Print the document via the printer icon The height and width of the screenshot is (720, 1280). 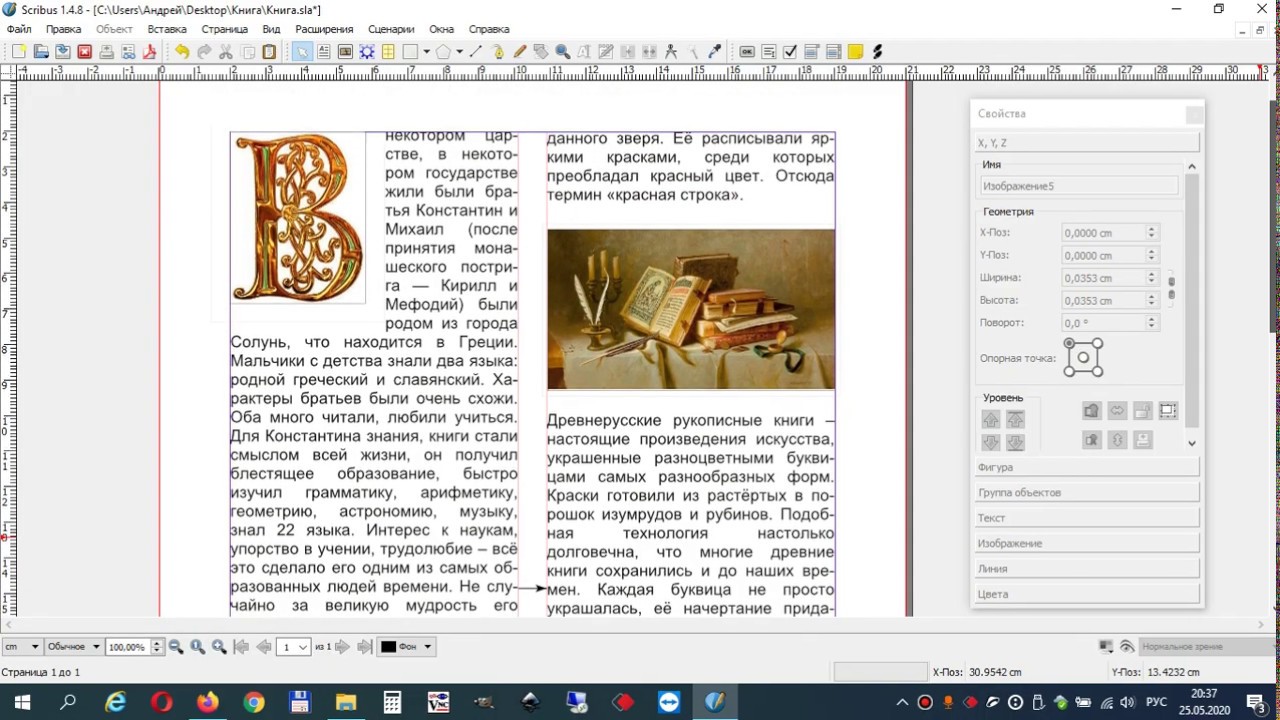107,52
